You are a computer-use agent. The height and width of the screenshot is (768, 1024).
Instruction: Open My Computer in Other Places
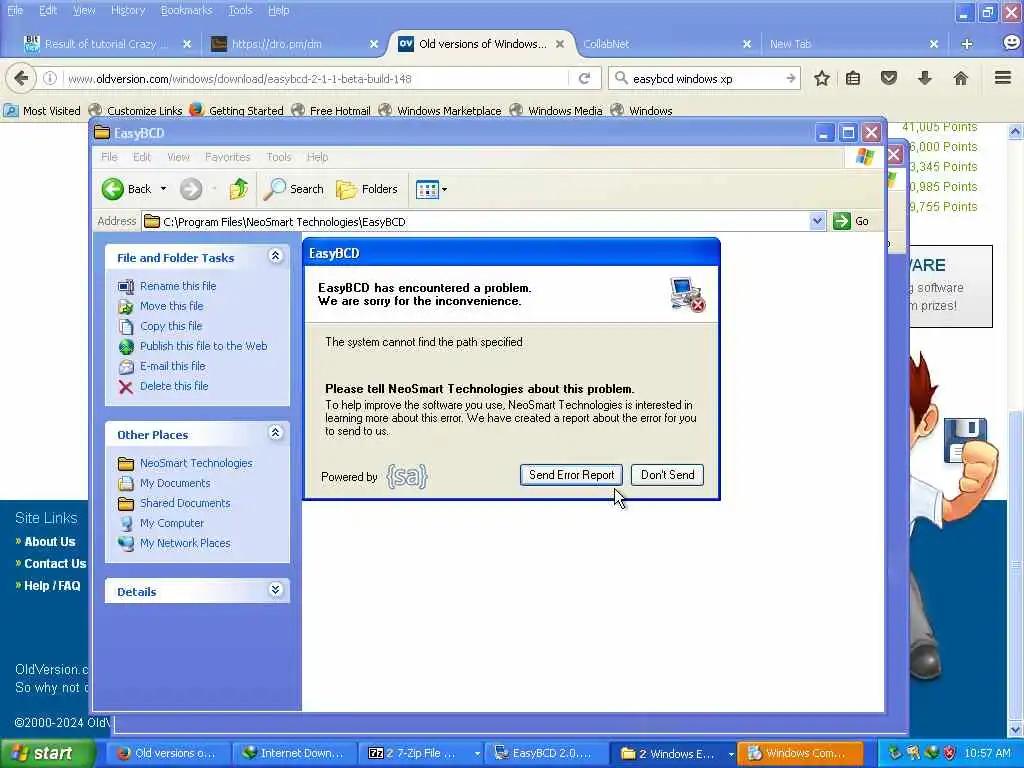(172, 523)
